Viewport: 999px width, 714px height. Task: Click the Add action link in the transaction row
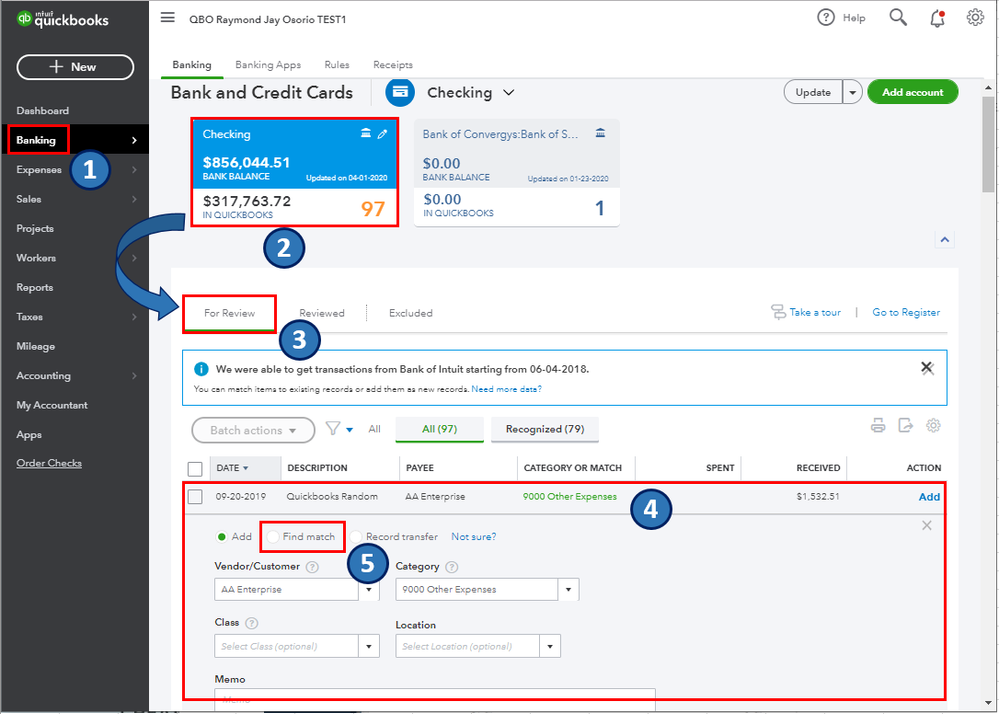pyautogui.click(x=929, y=497)
